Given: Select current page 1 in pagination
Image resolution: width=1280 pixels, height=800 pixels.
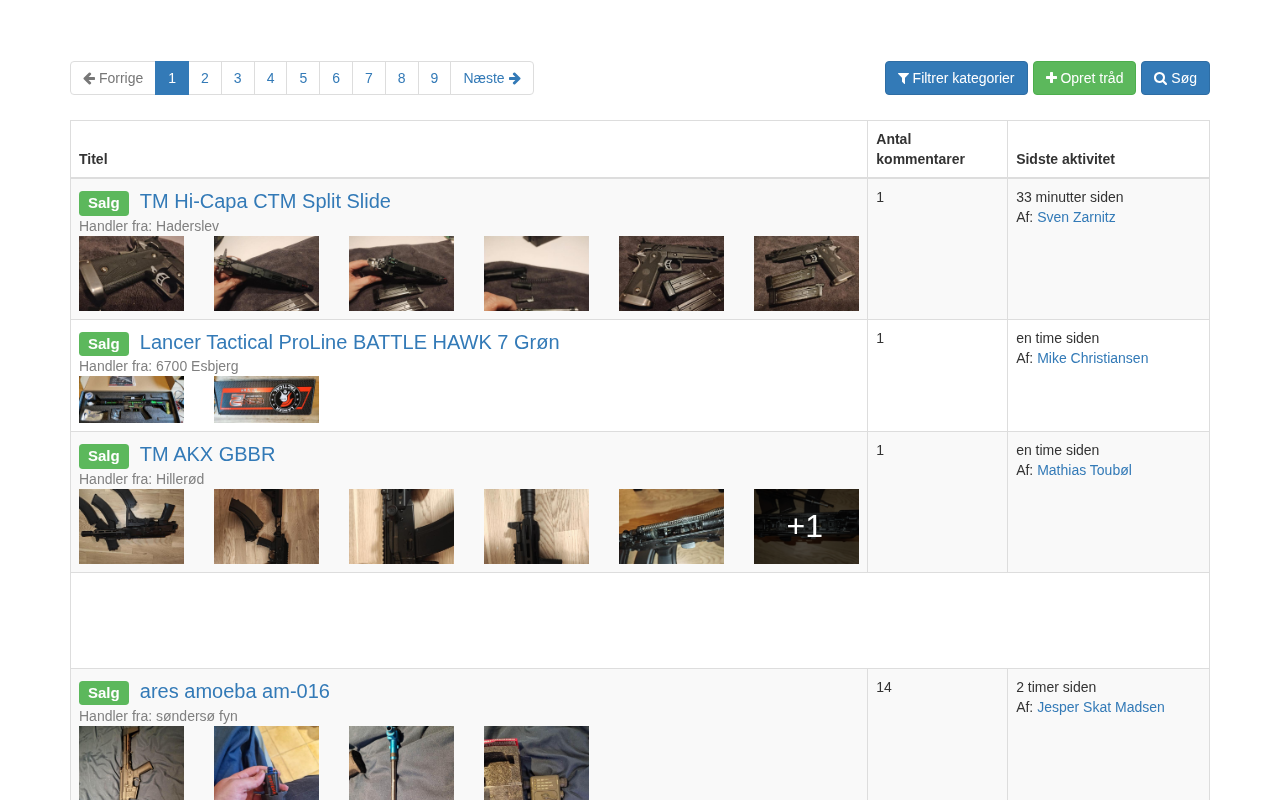Looking at the screenshot, I should (172, 78).
